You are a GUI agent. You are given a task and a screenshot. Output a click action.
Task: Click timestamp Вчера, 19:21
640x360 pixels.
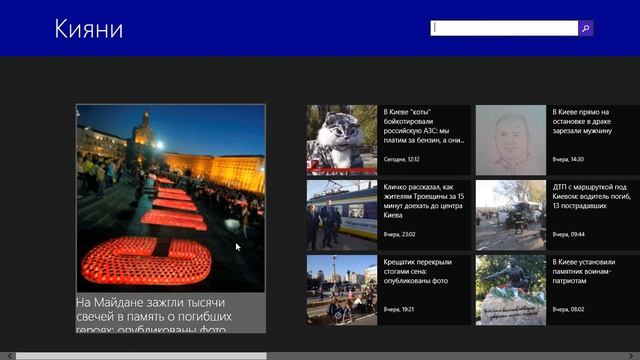[398, 309]
